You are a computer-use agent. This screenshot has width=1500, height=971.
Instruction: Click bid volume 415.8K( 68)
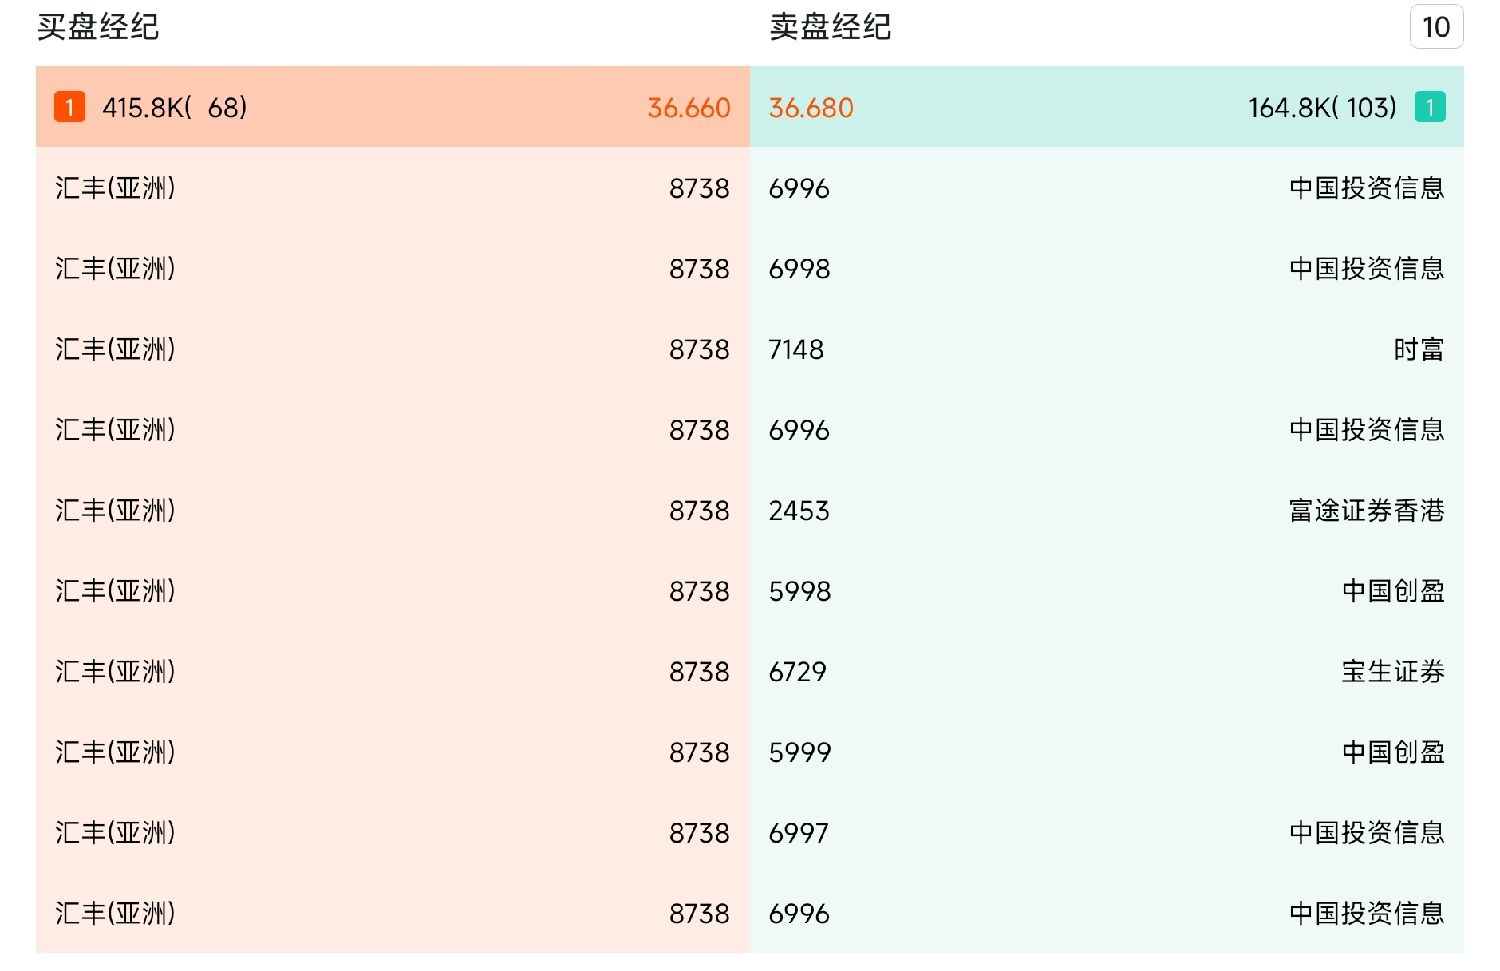pos(175,108)
